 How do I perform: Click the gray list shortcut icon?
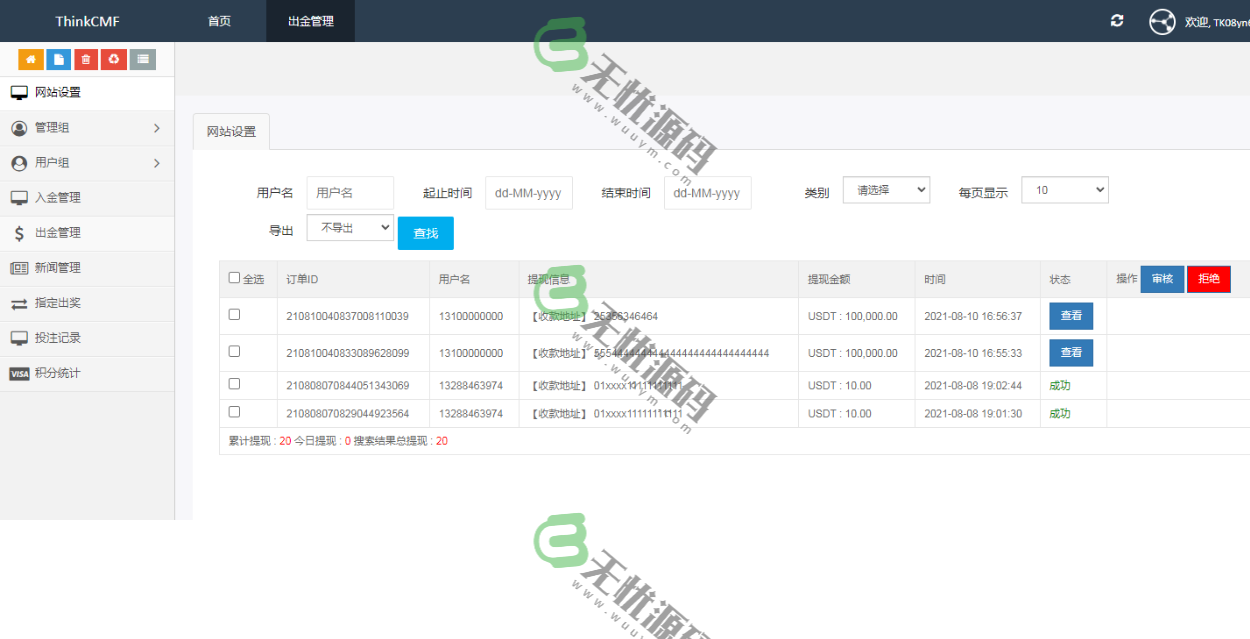click(x=142, y=59)
